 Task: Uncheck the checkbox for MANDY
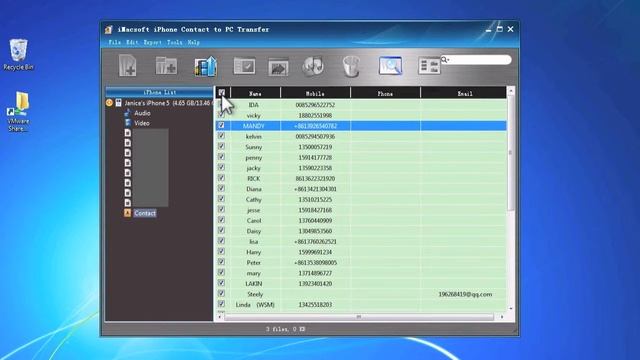[221, 125]
